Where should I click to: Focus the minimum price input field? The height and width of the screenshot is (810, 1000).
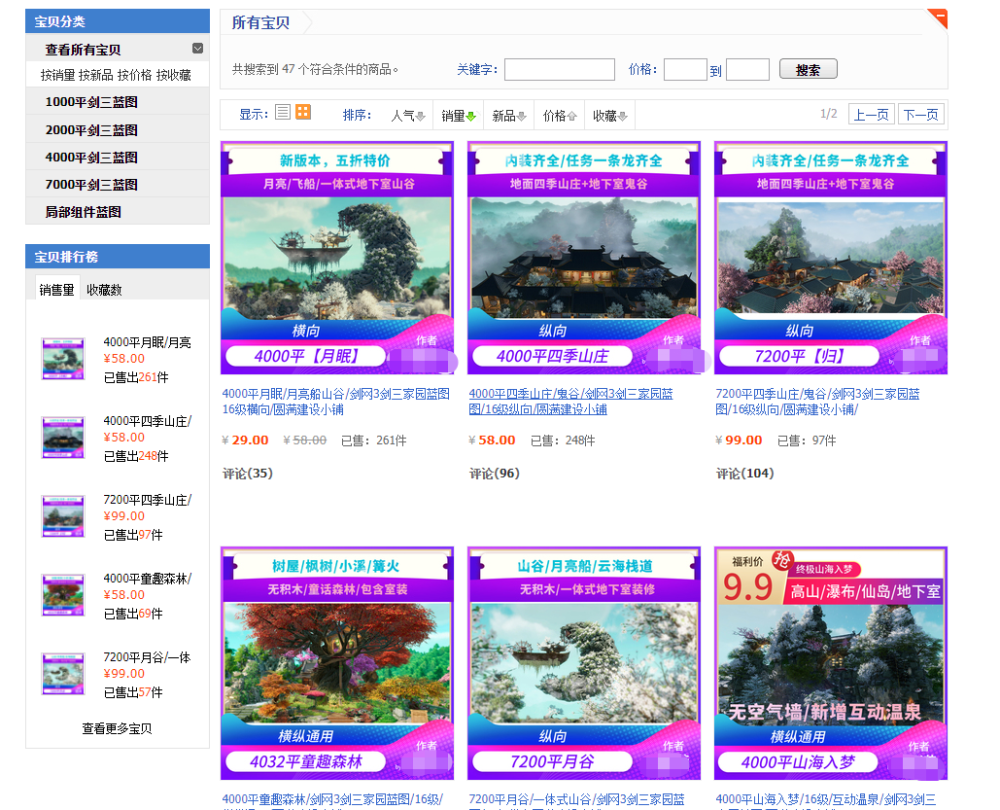pos(685,70)
